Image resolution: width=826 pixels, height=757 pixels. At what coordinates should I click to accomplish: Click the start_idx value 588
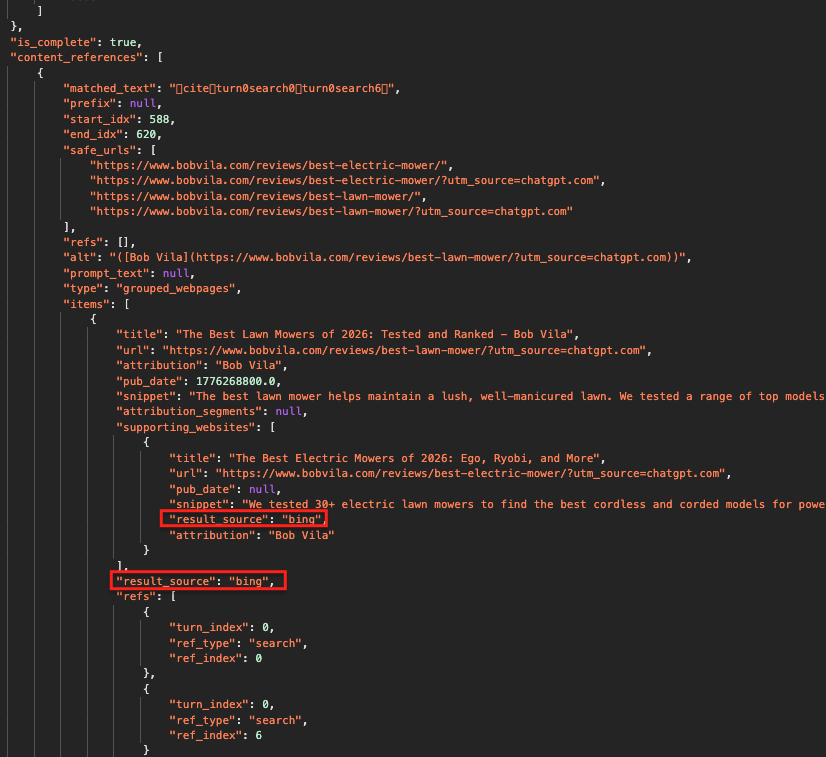pos(159,120)
